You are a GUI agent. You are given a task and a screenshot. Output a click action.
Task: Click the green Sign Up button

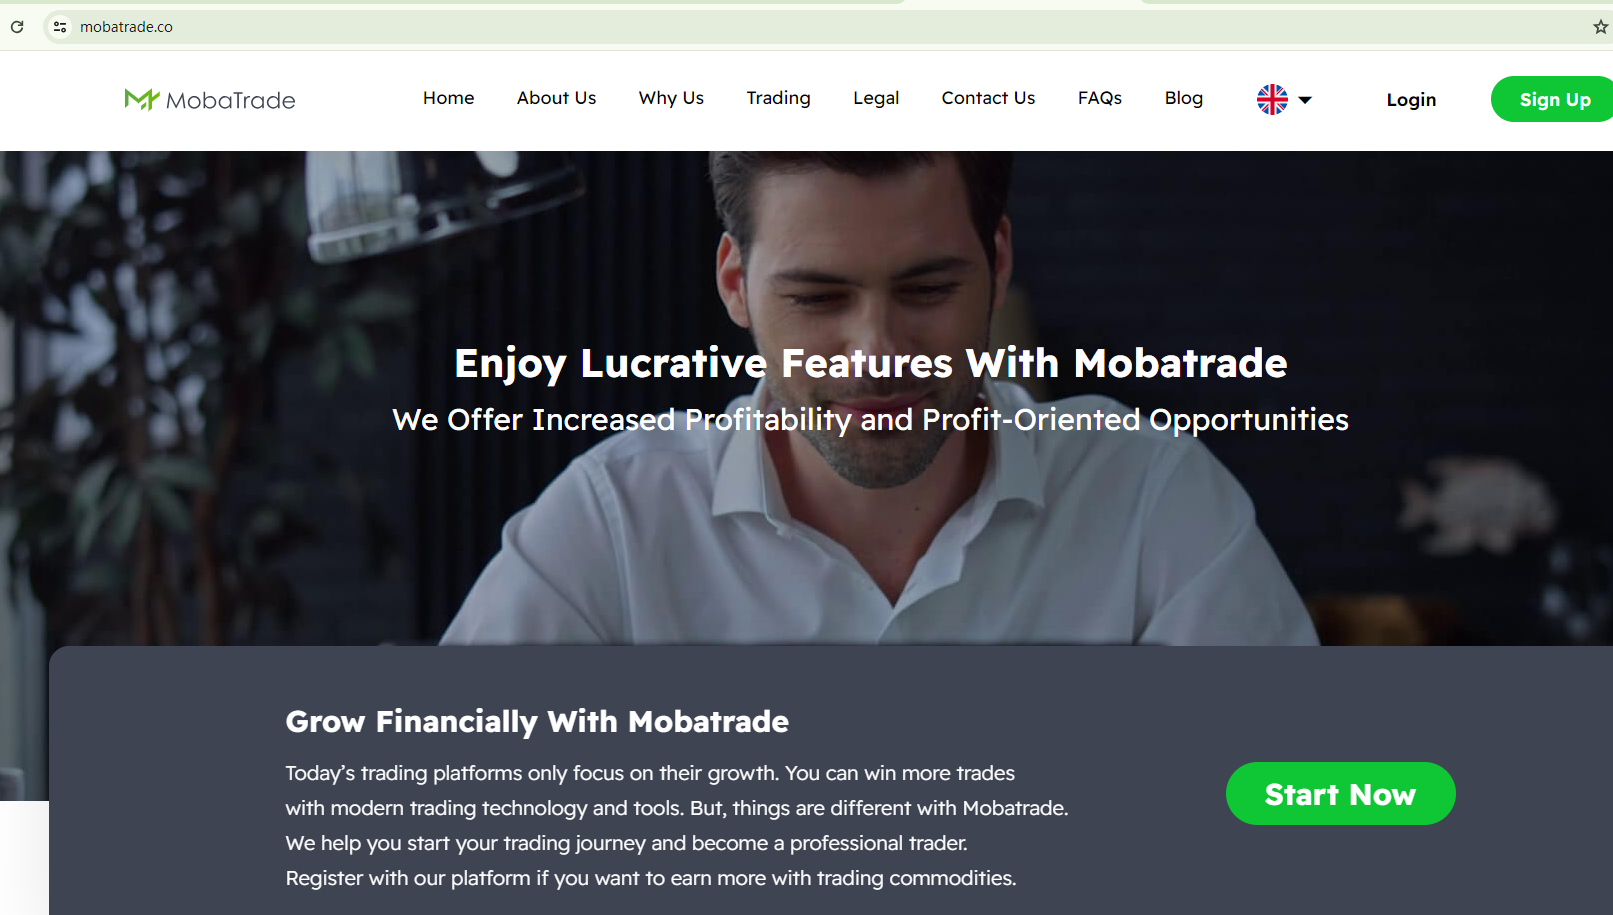(1552, 99)
